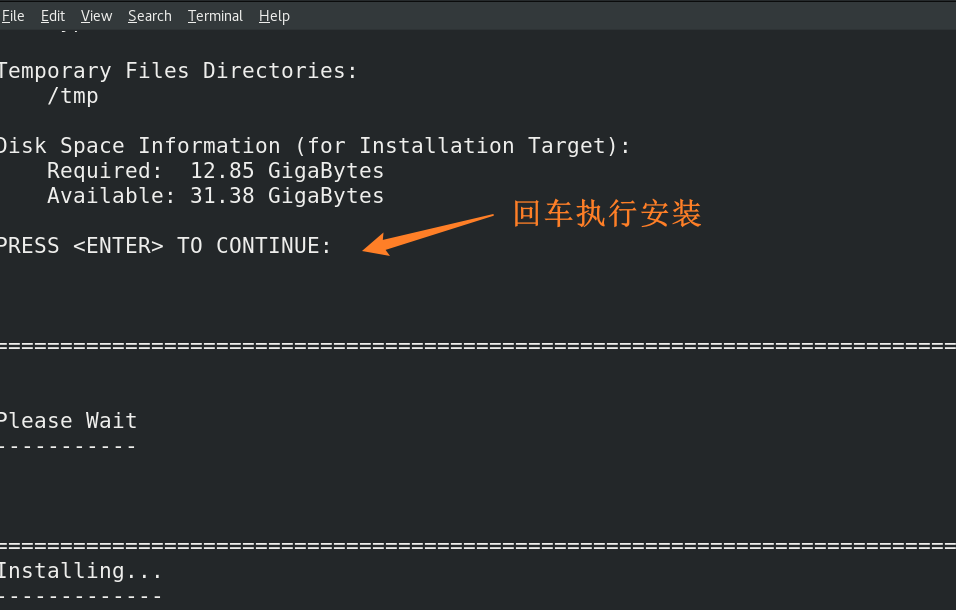Click the orange arrow annotation
Screen dimensions: 956x610
428,232
